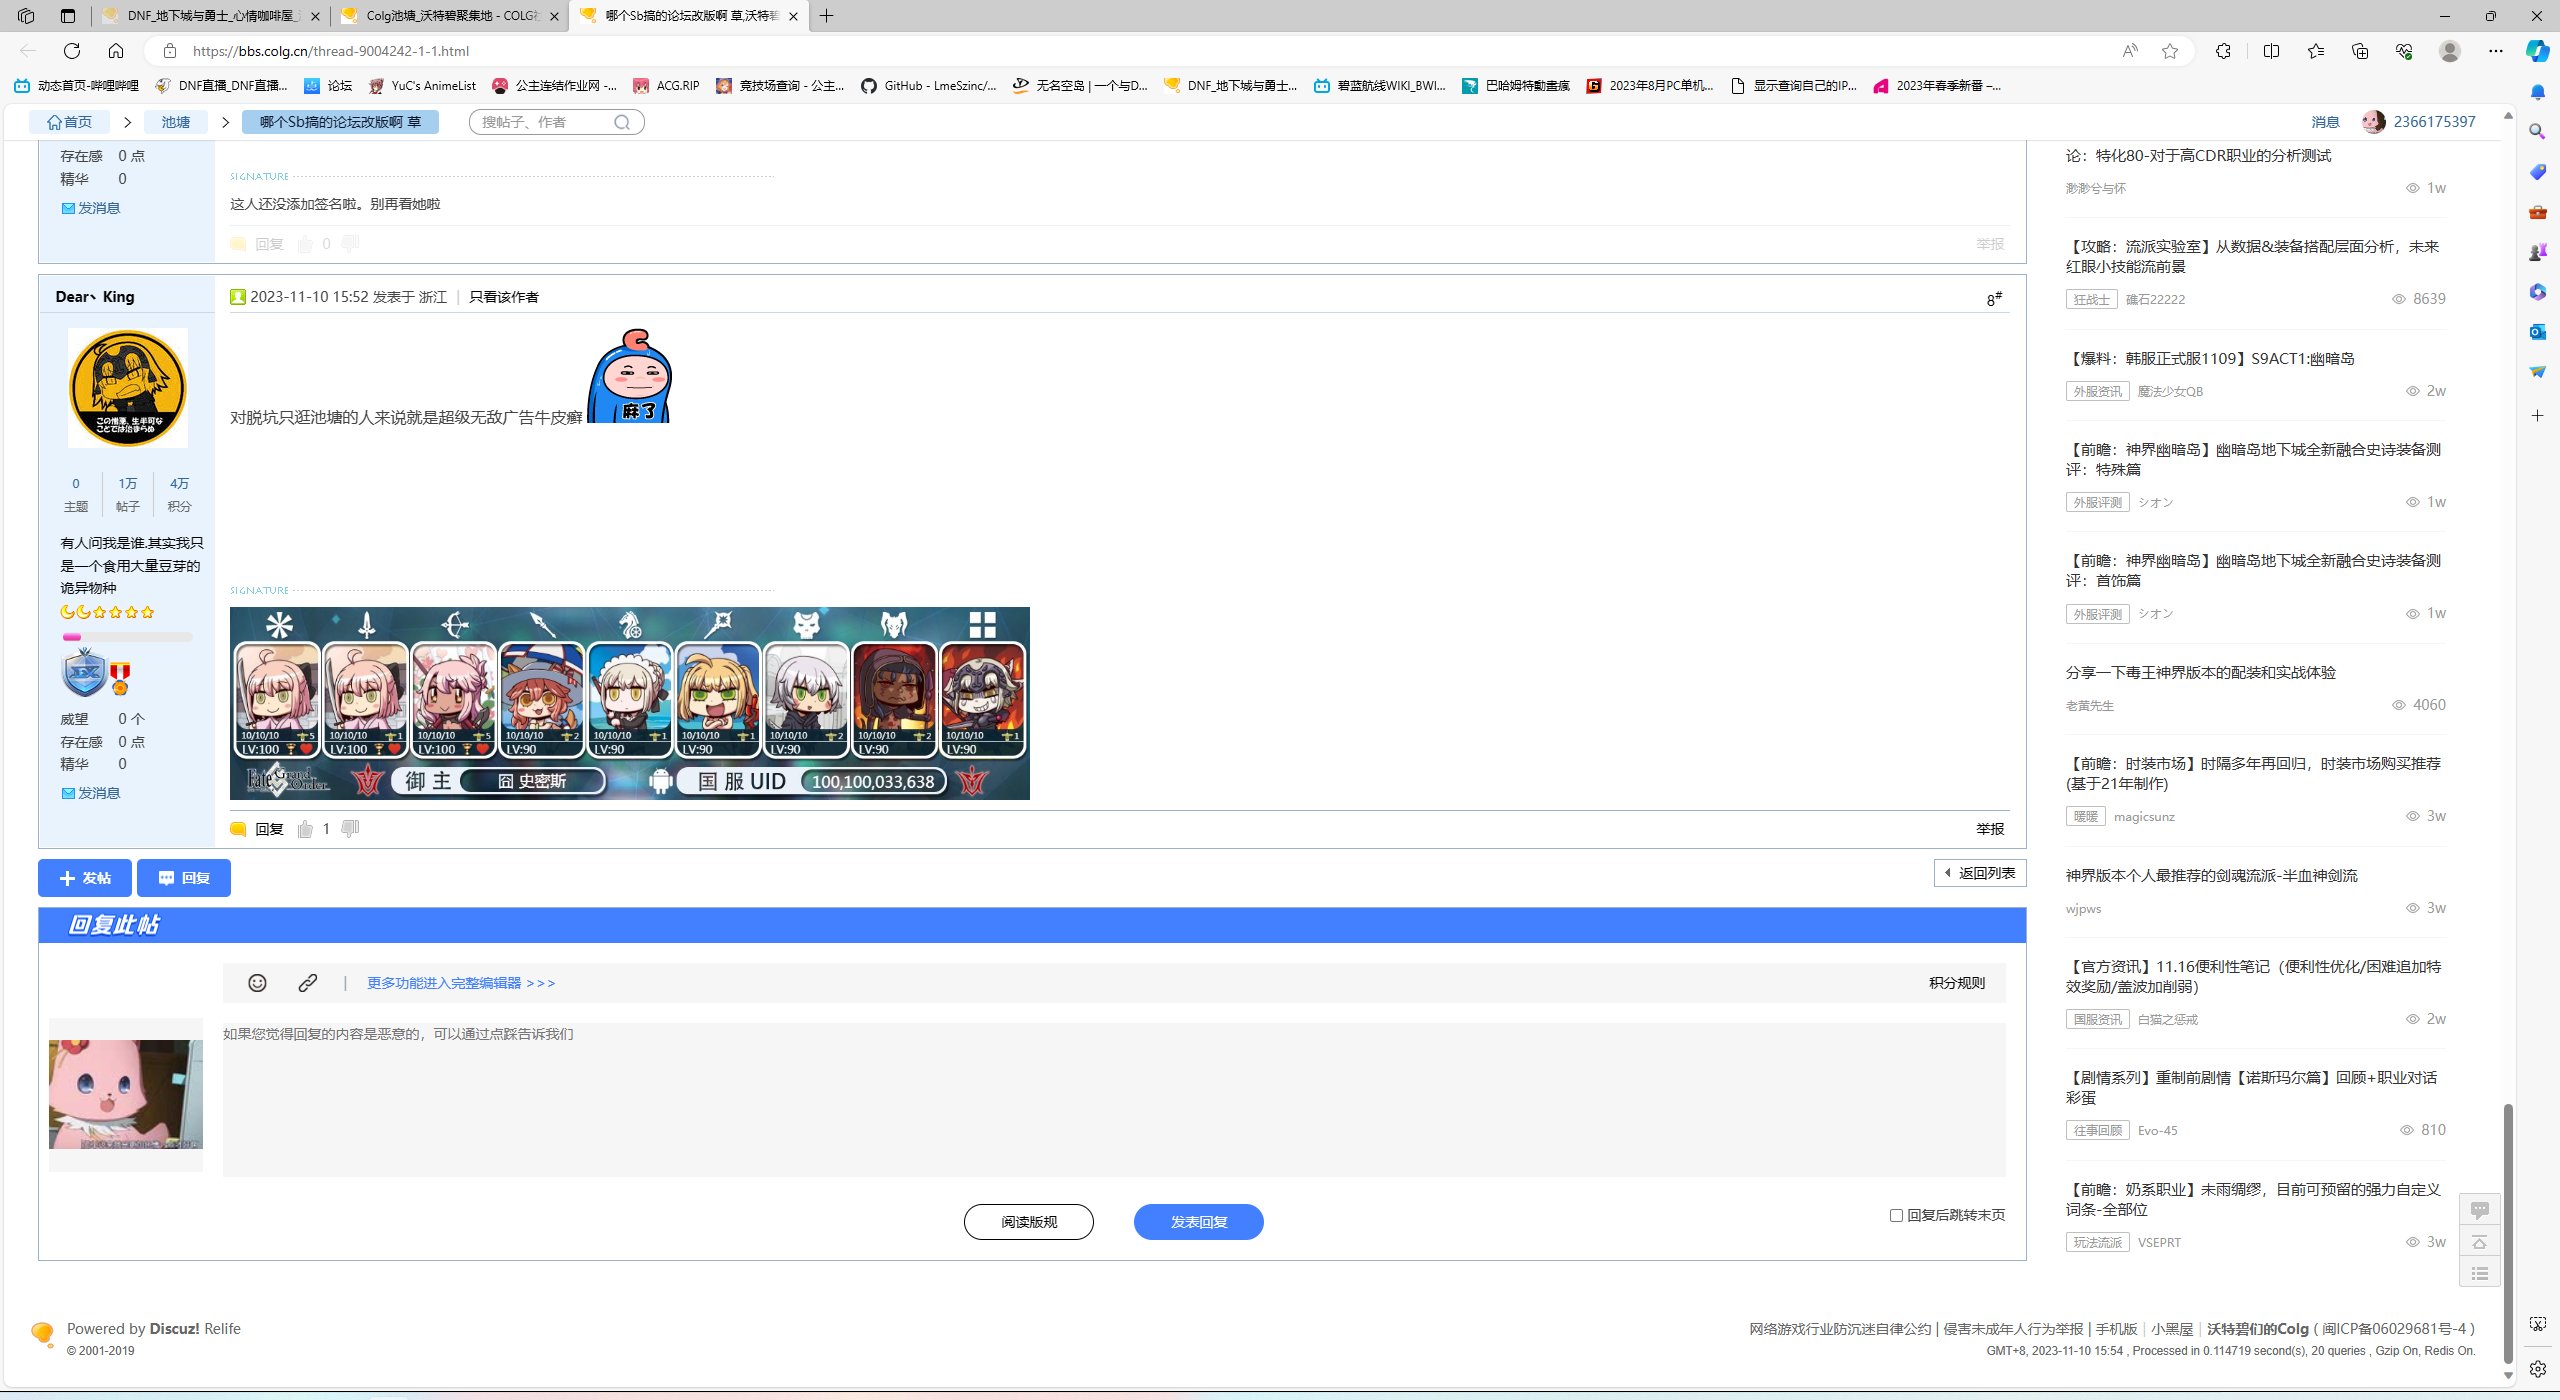
Task: Open the collections icon in browser toolbar
Action: pos(2360,51)
